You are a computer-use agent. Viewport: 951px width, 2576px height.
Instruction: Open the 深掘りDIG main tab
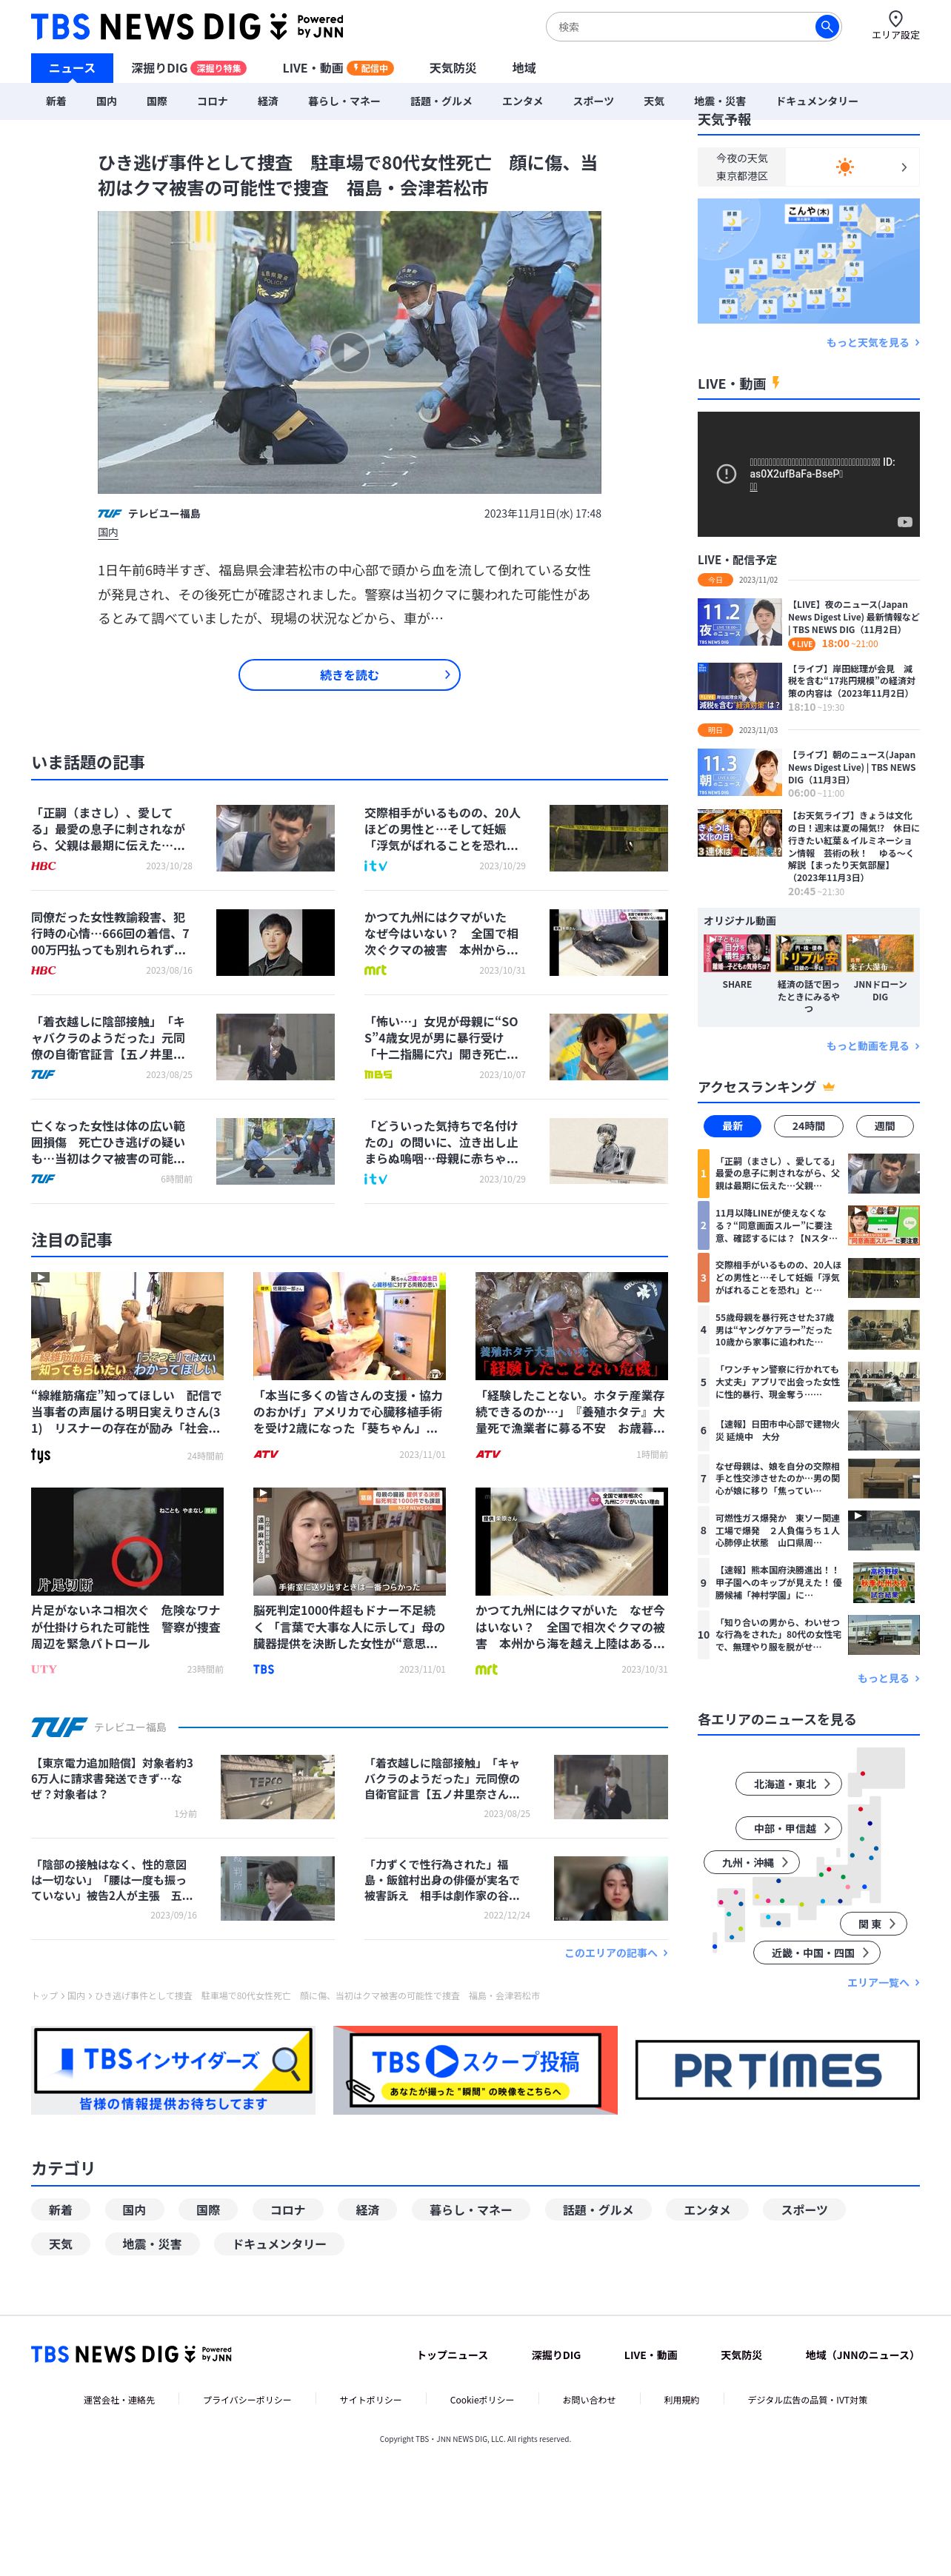point(188,68)
